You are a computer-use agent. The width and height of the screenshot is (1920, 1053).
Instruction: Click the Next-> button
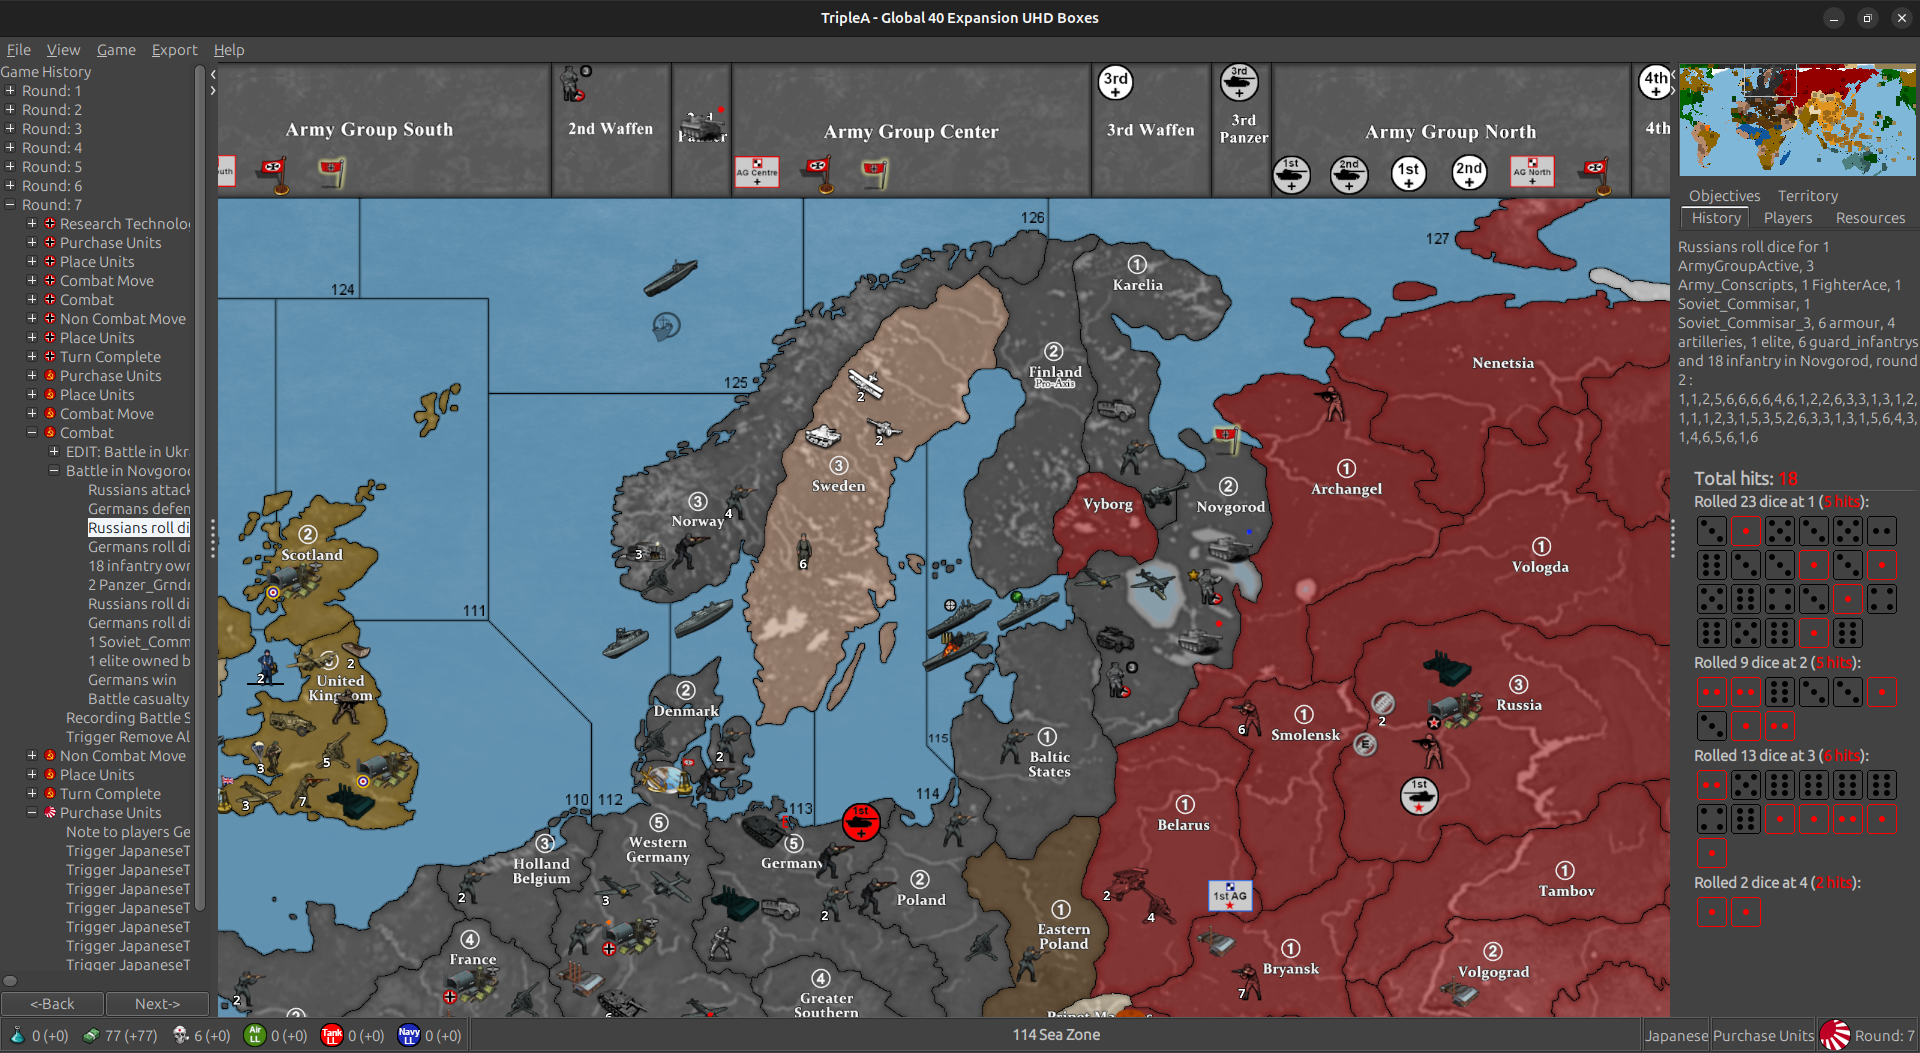pyautogui.click(x=156, y=1003)
